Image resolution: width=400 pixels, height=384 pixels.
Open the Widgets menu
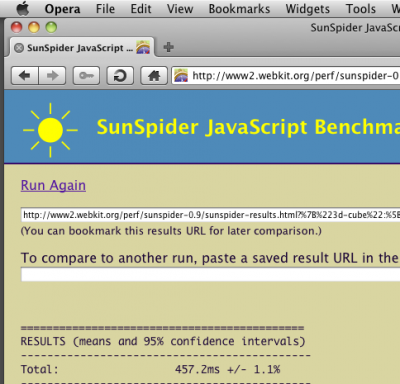tap(308, 9)
